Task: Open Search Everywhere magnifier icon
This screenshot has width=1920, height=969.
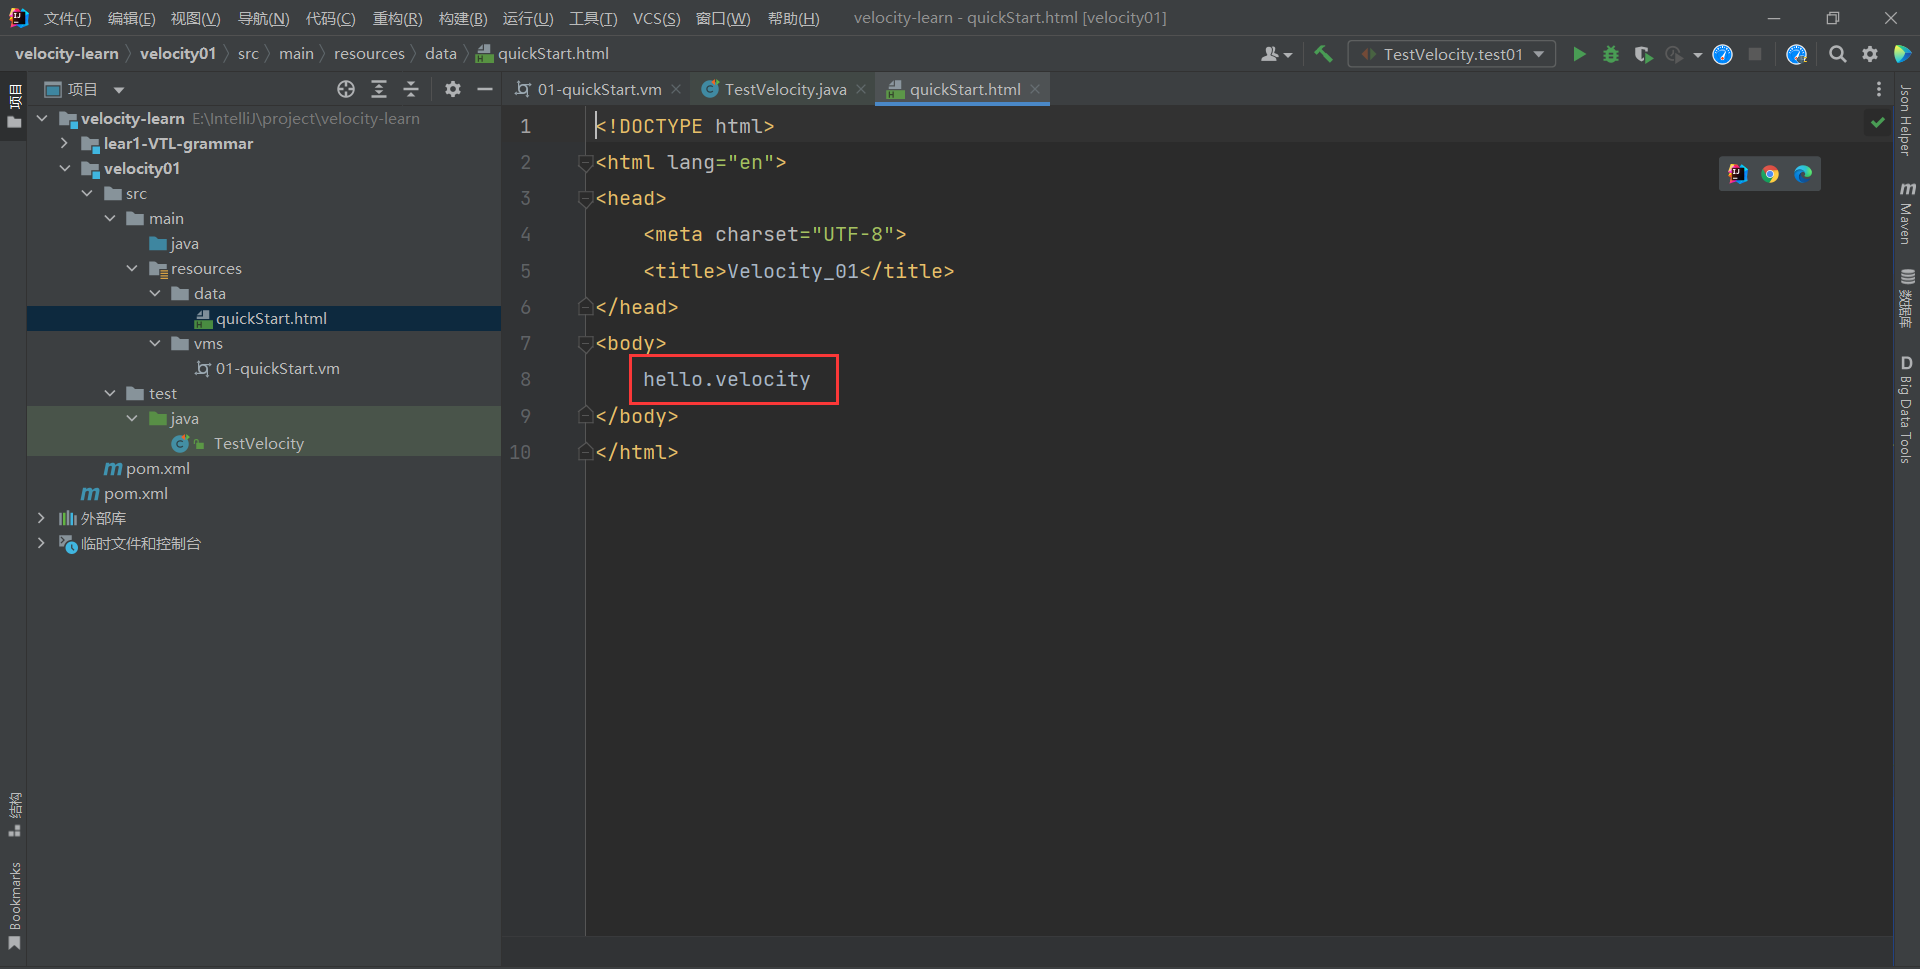Action: pos(1837,54)
